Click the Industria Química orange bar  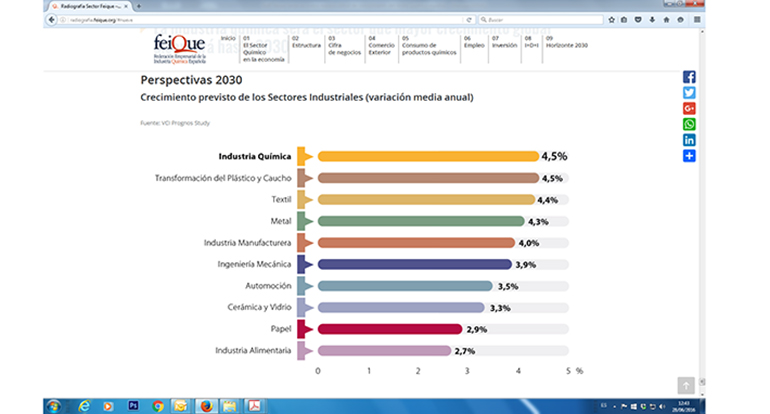click(427, 156)
